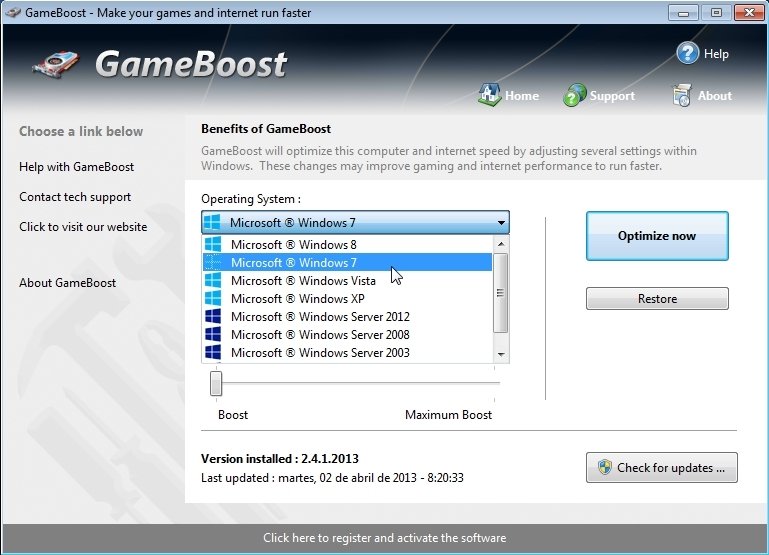Screen dimensions: 769x555
Task: Click the Operating System : label
Action: [251, 199]
